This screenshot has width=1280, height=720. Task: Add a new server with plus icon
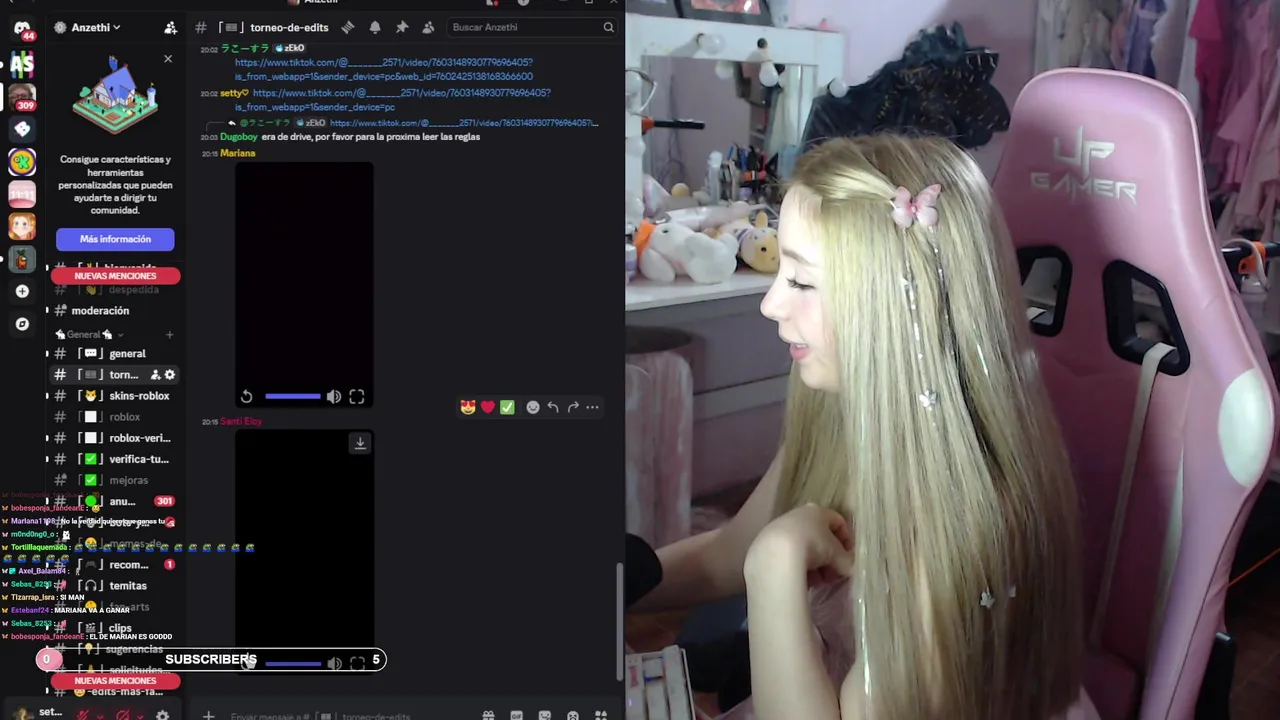click(22, 291)
